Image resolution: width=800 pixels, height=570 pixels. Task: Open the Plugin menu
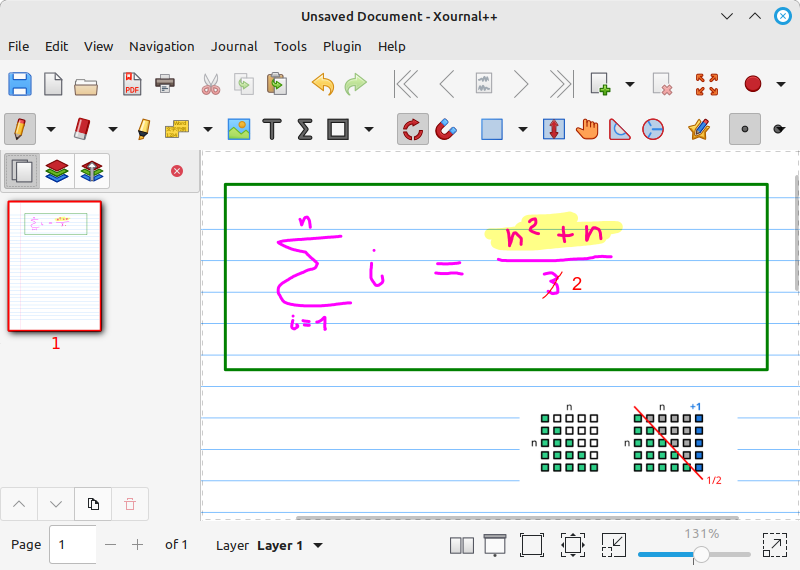342,46
